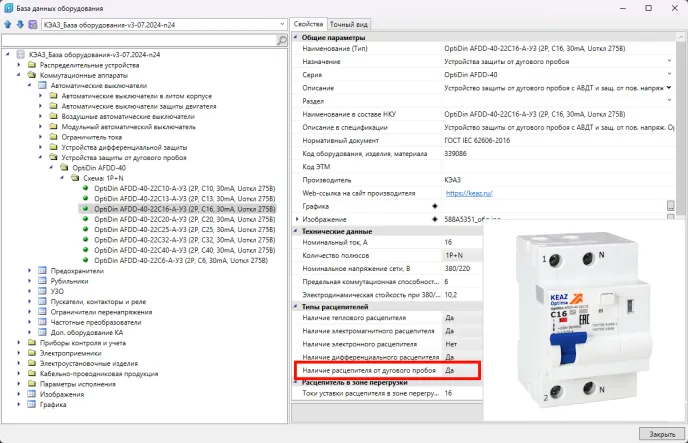688x443 pixels.
Task: Open the Назначение value dropdown
Action: (x=670, y=62)
